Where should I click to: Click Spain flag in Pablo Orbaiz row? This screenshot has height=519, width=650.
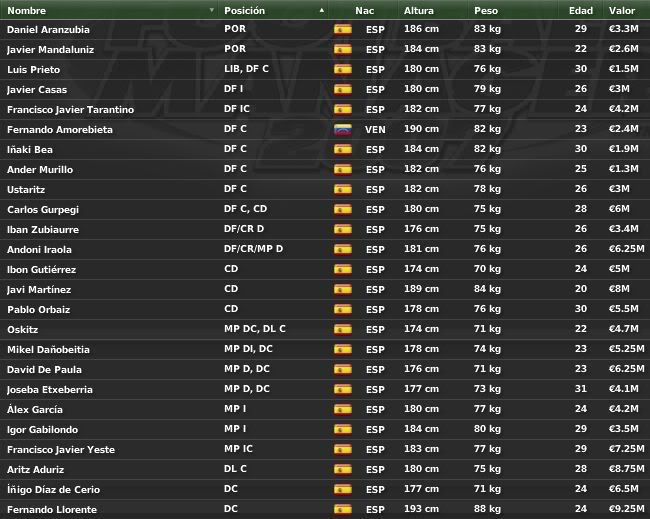click(x=343, y=309)
